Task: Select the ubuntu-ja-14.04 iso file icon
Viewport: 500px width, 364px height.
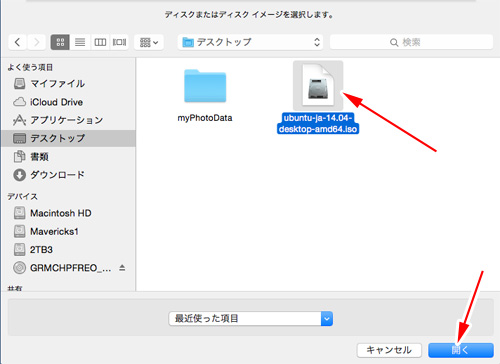Action: [318, 86]
